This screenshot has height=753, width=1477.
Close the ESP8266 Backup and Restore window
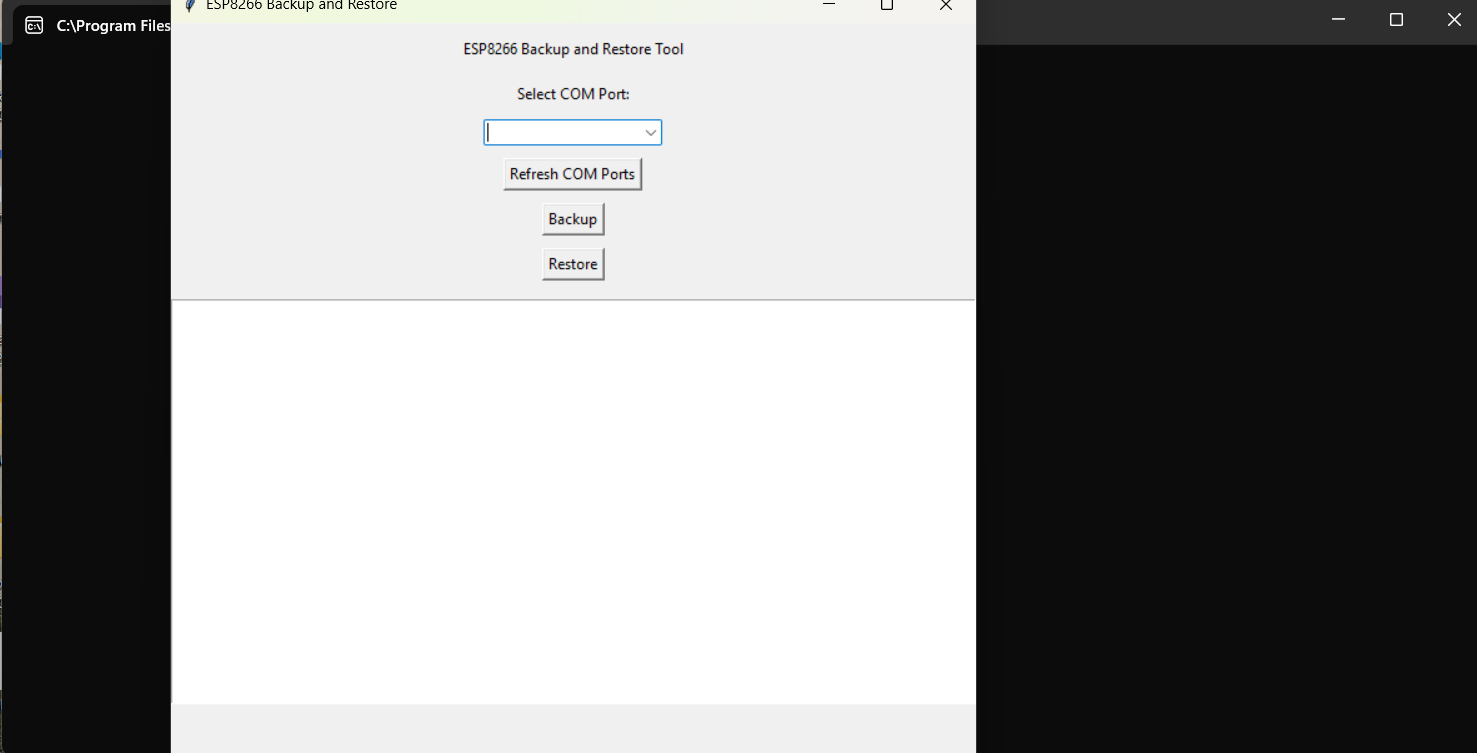pos(946,6)
